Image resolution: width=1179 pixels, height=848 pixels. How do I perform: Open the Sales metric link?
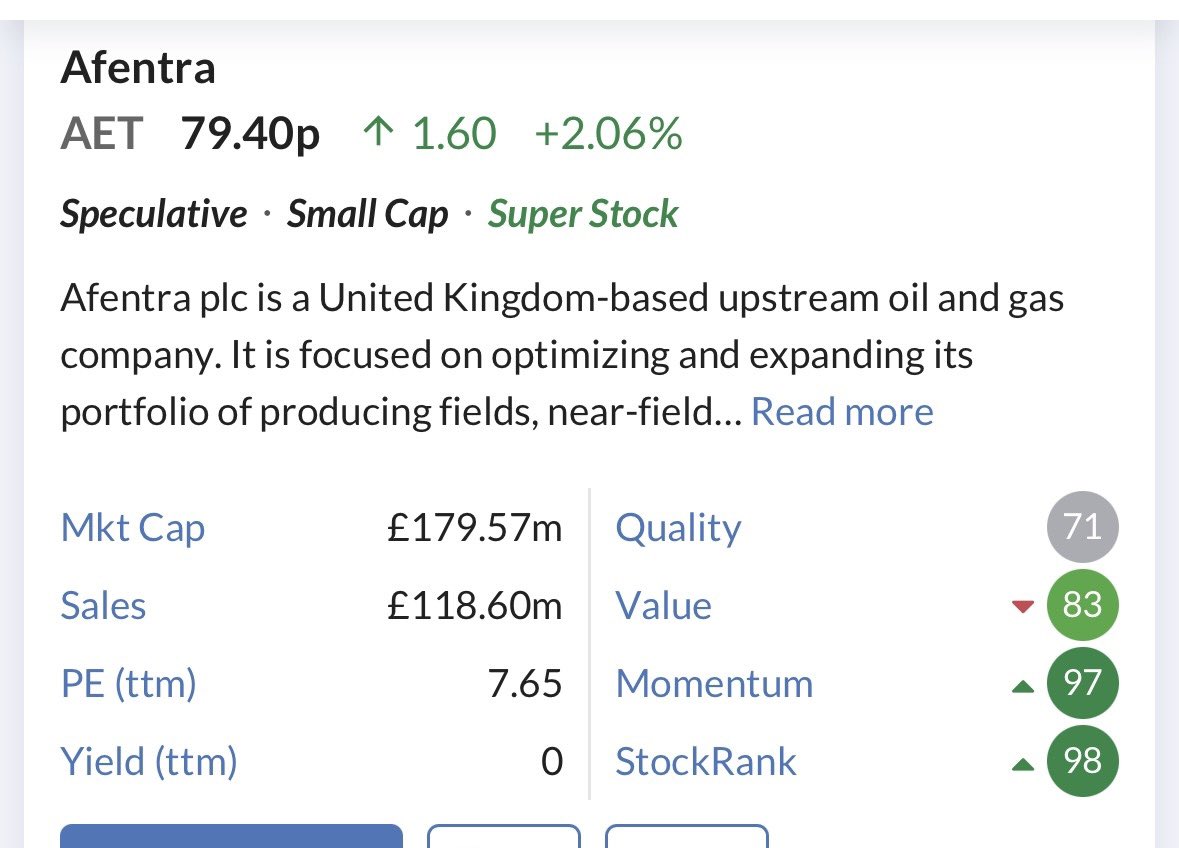click(x=104, y=606)
